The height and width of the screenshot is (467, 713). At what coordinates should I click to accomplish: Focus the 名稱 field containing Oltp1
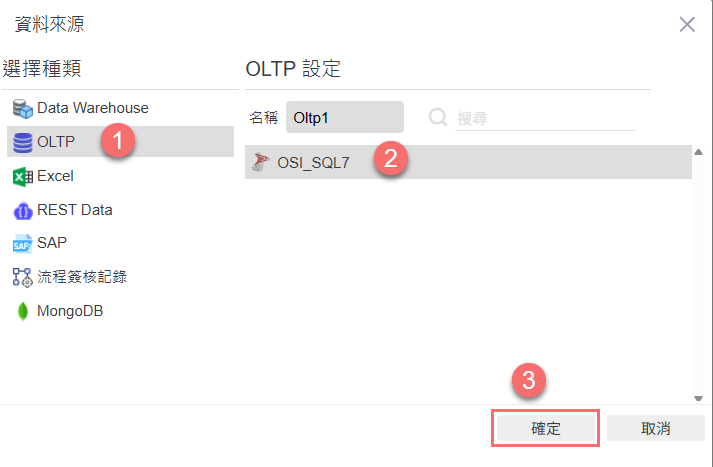(x=344, y=117)
